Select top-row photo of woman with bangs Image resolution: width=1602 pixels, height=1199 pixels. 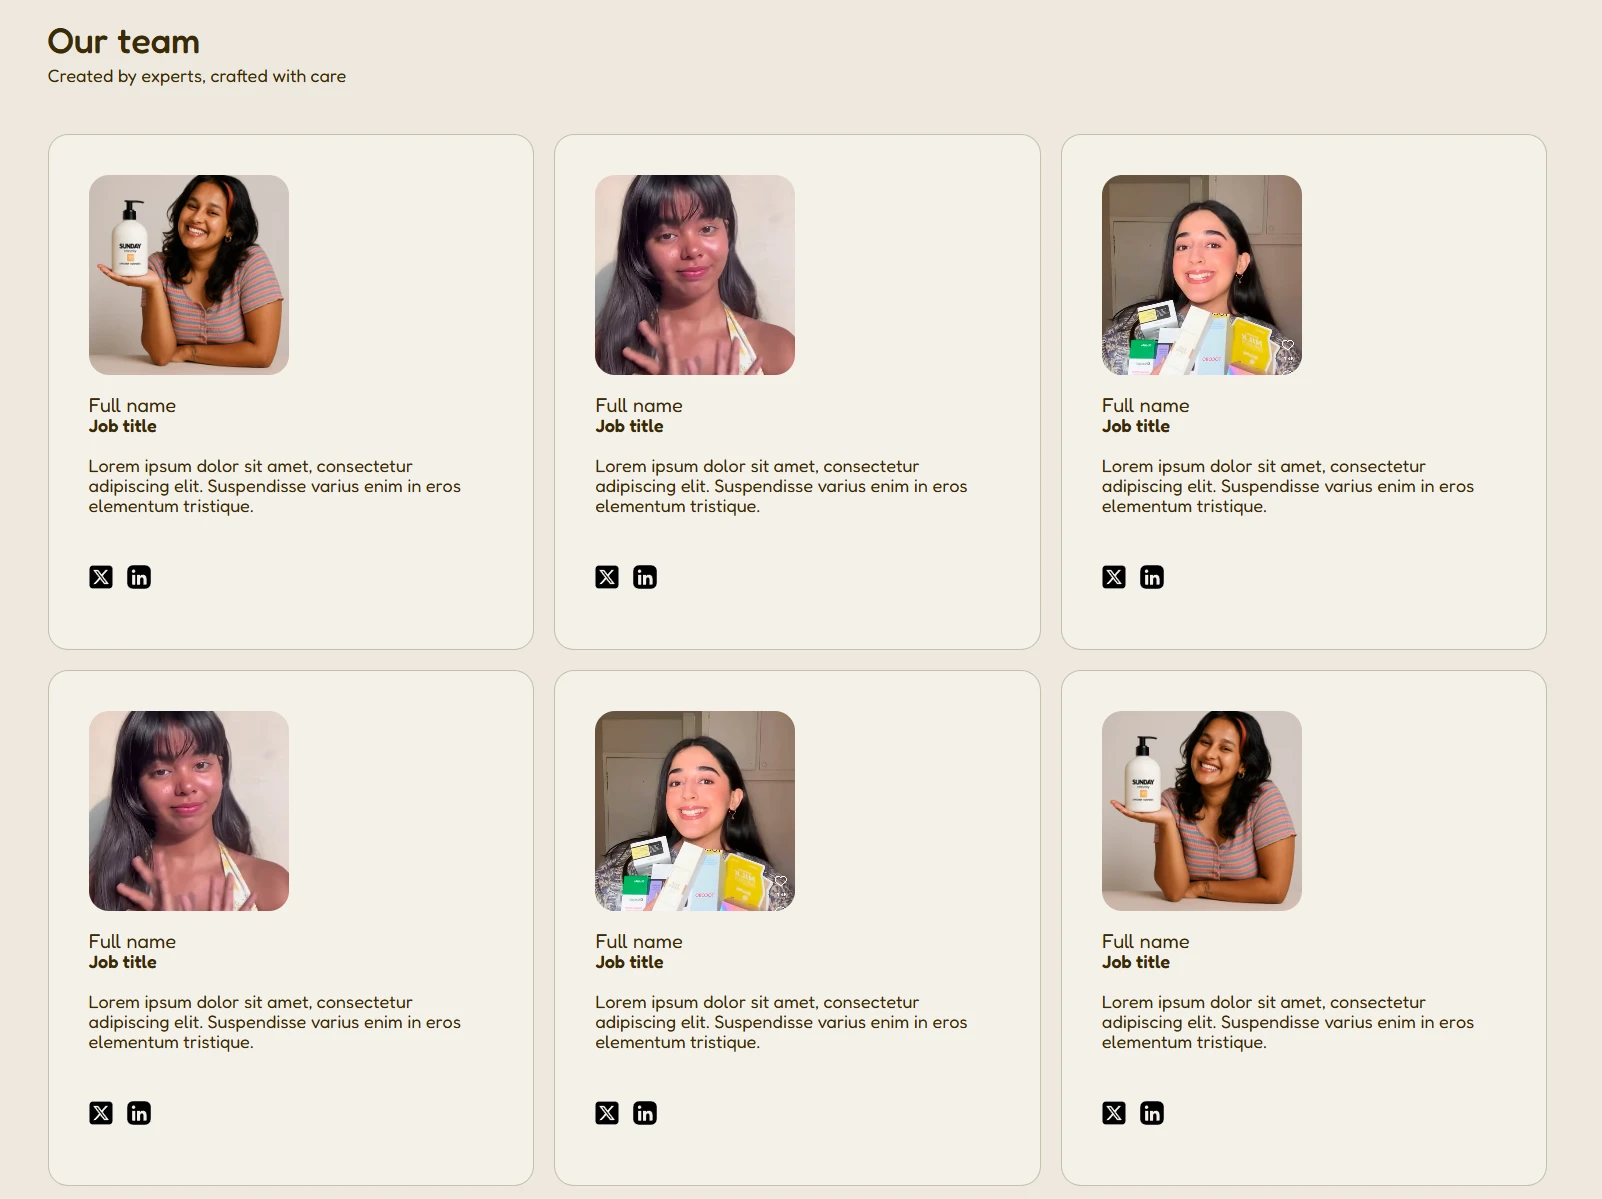point(695,275)
